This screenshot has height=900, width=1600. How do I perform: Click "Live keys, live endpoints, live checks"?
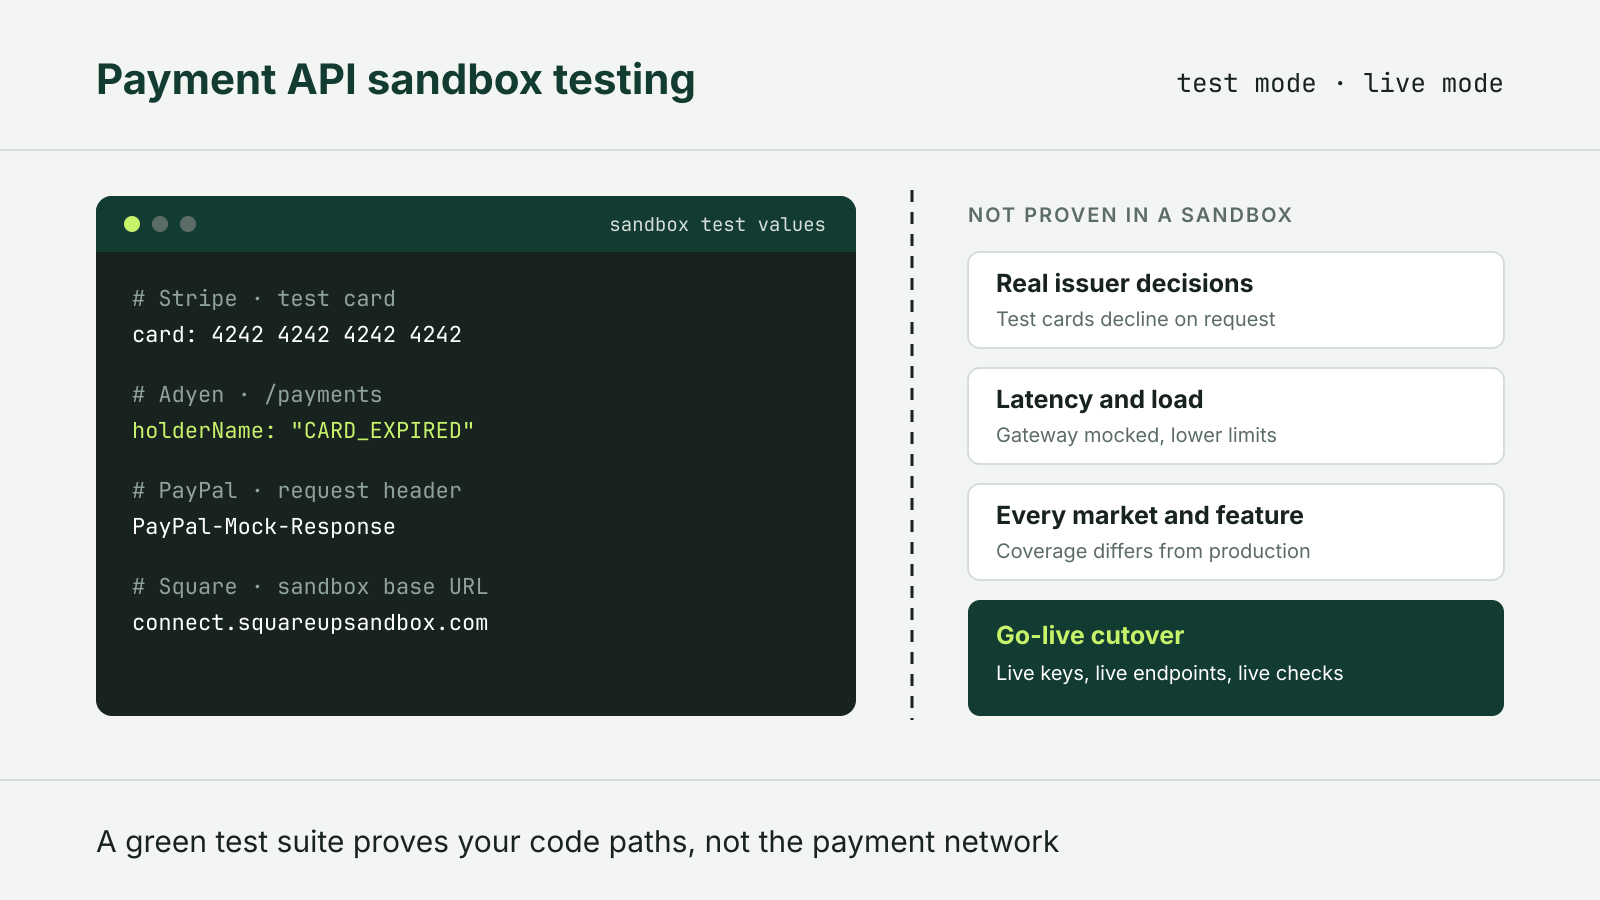(x=1169, y=673)
